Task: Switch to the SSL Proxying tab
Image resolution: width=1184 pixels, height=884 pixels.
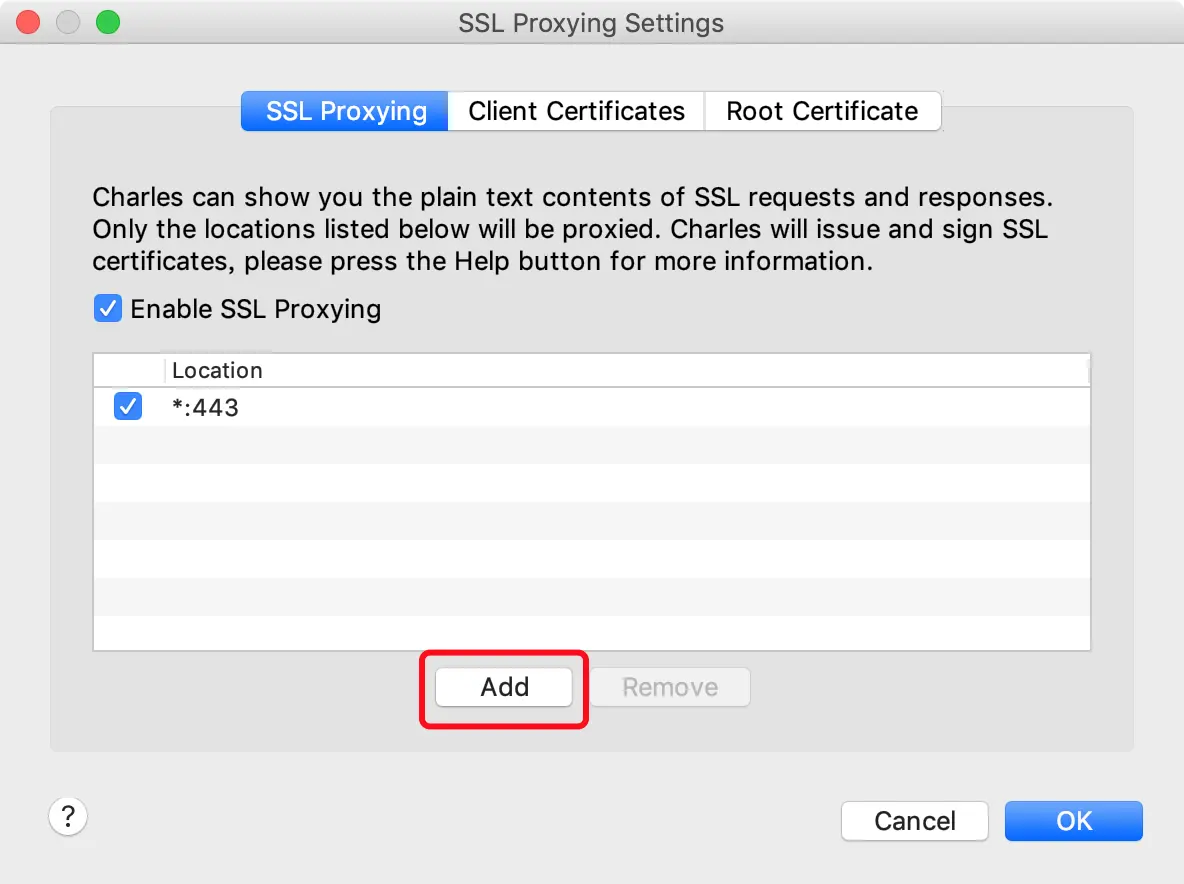Action: 346,111
